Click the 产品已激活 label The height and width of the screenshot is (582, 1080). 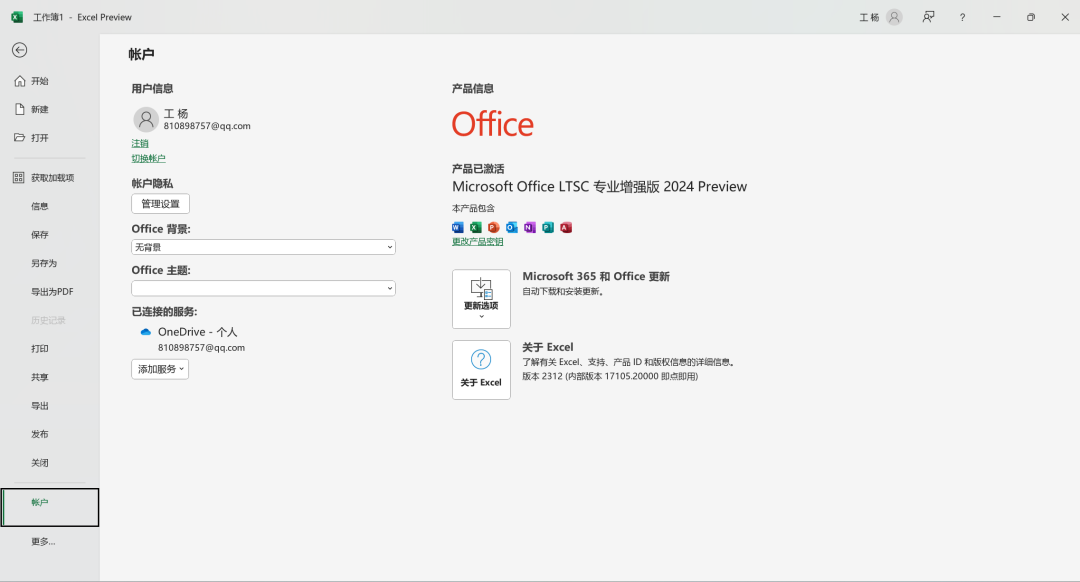478,169
